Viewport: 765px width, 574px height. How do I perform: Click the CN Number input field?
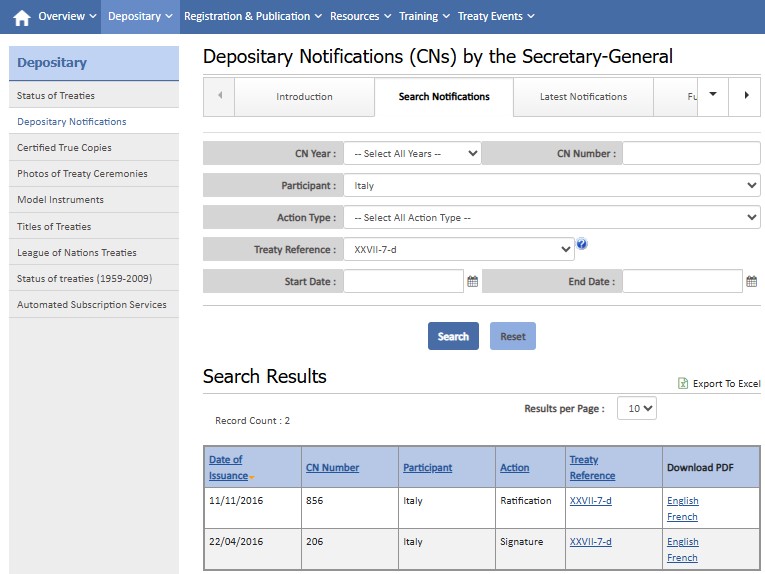pyautogui.click(x=691, y=154)
